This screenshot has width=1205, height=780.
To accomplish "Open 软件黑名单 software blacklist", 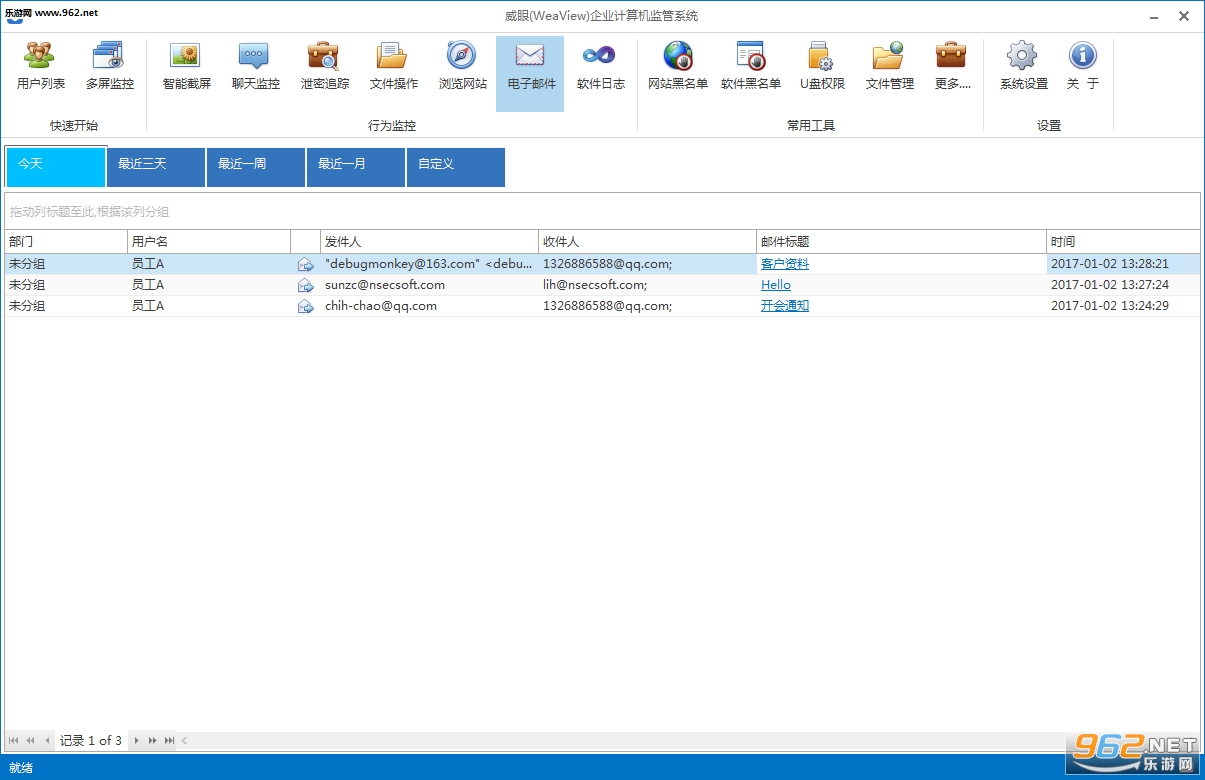I will point(750,66).
